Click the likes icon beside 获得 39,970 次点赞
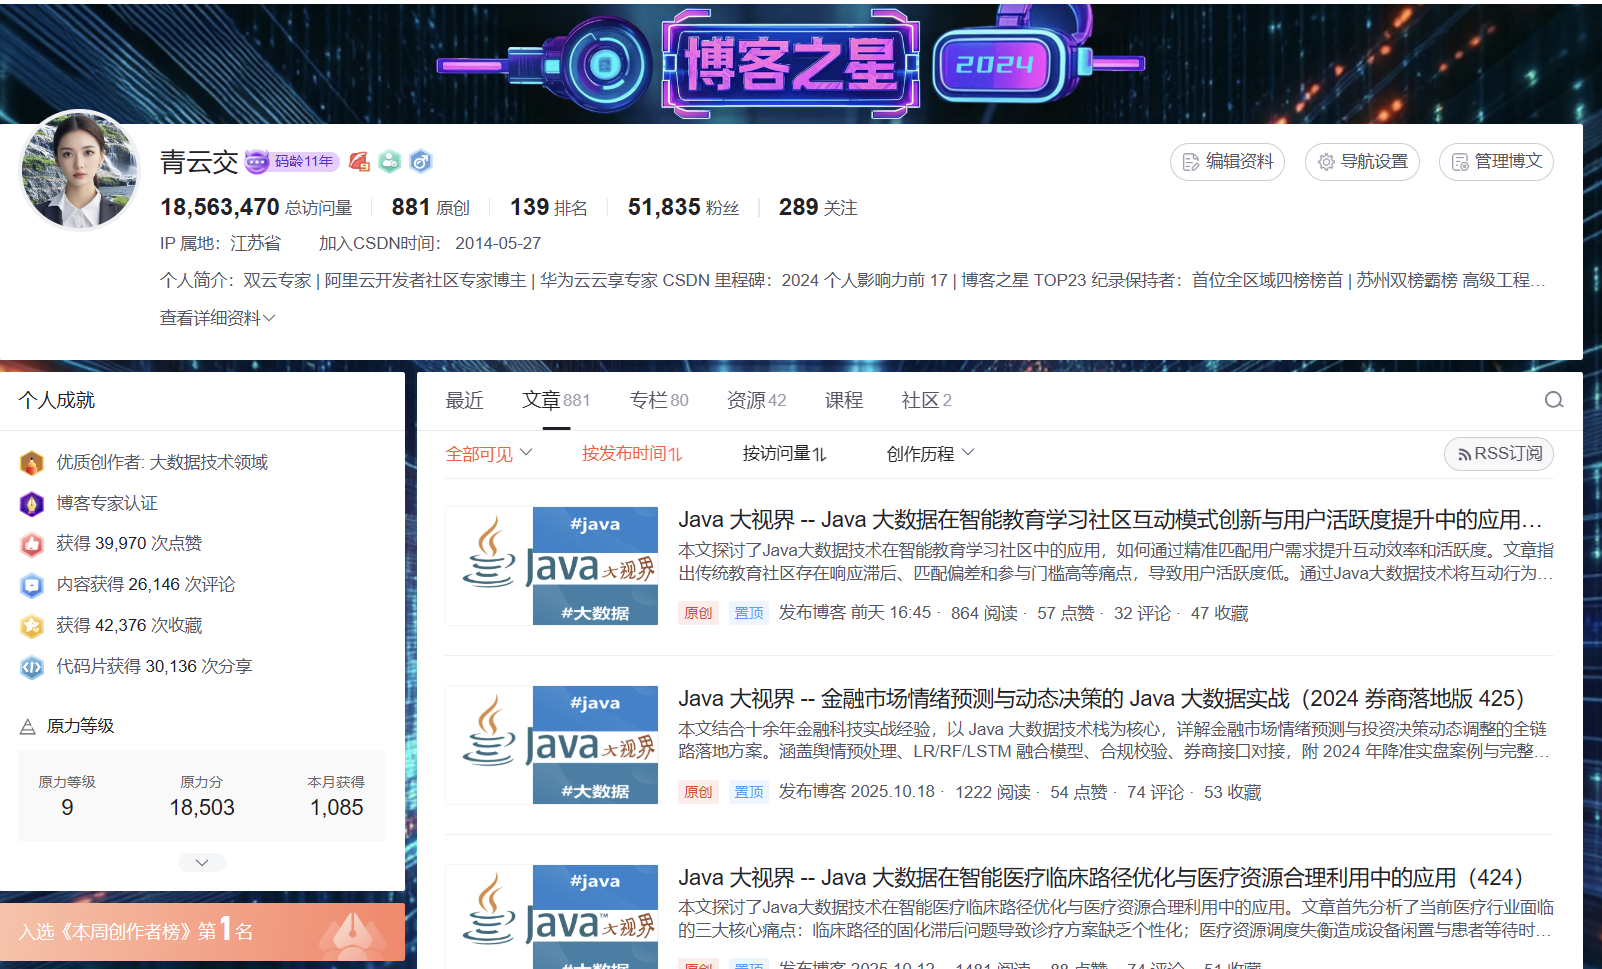 point(32,544)
